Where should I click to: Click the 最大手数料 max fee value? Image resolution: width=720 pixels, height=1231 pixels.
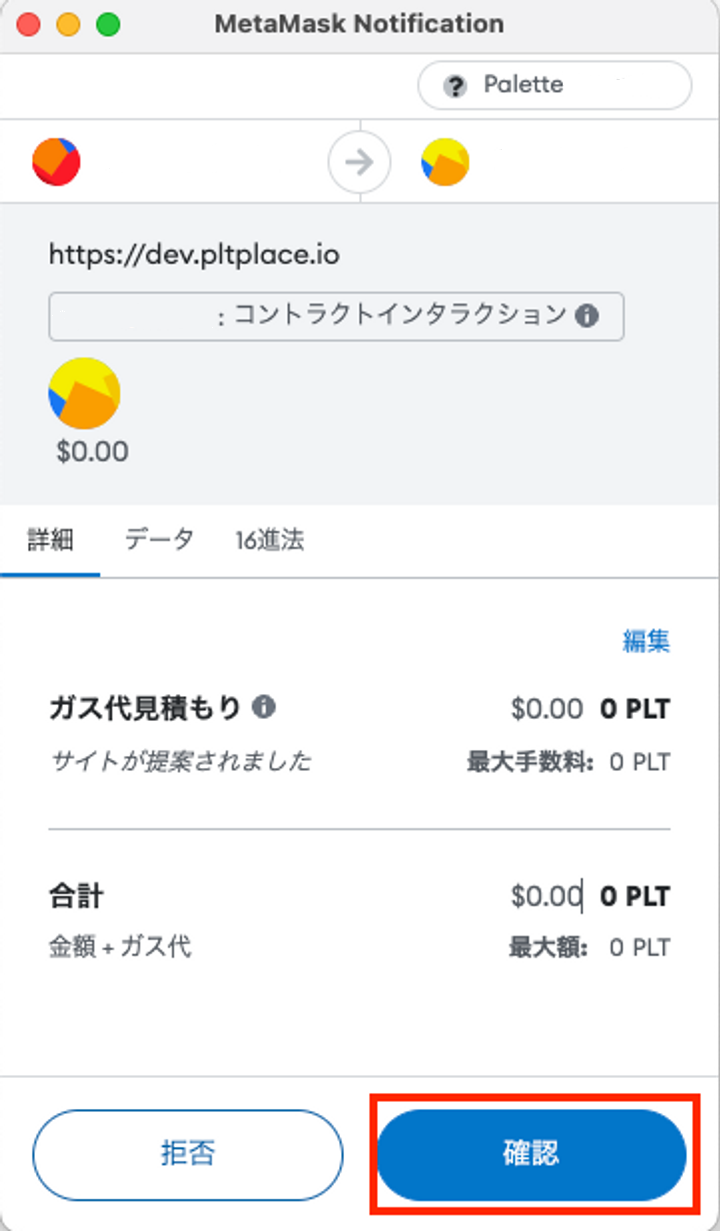[x=639, y=762]
